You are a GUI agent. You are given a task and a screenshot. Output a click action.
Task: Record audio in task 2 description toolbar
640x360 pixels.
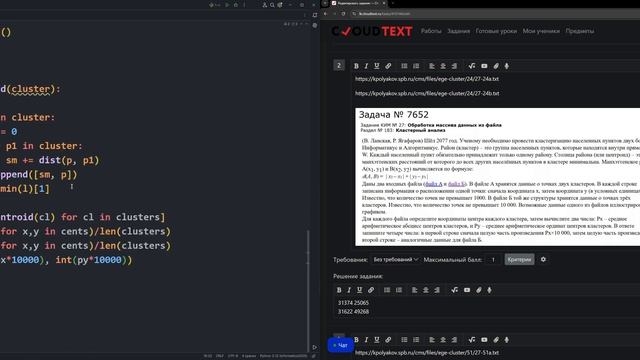click(x=507, y=66)
